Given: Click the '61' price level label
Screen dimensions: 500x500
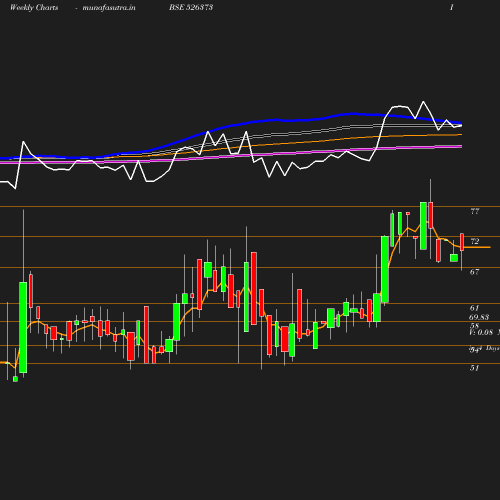Looking at the screenshot, I should coord(475,308).
